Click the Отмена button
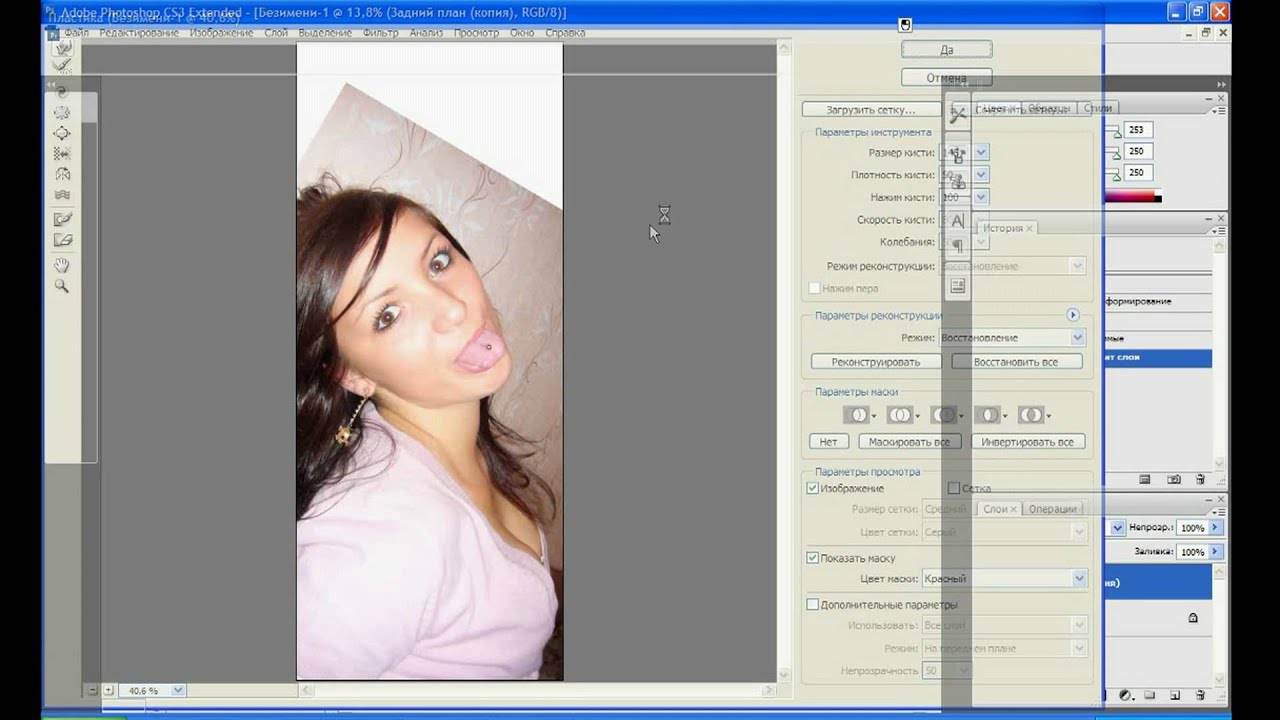The image size is (1280, 720). tap(946, 77)
